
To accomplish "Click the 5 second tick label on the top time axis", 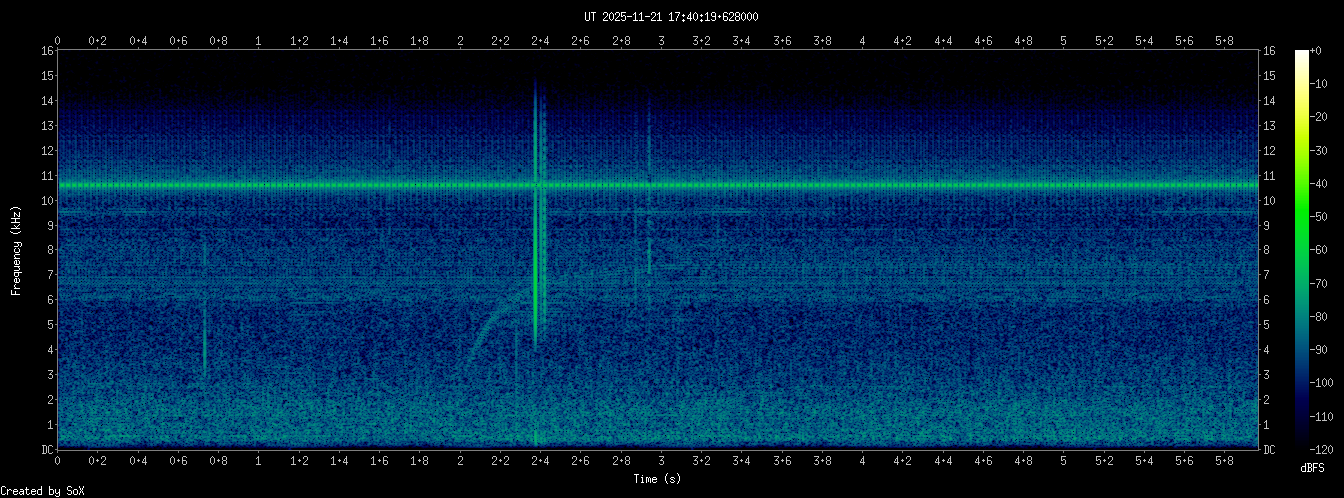I will pyautogui.click(x=1063, y=41).
